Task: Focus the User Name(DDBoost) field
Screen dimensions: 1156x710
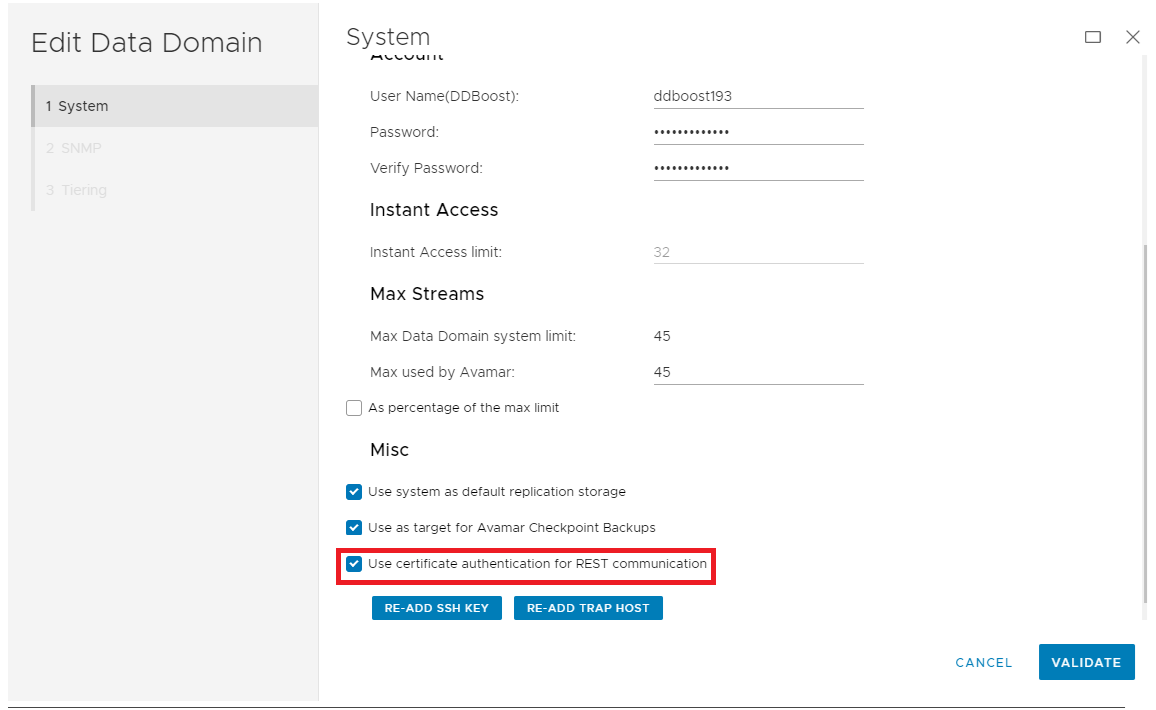Action: click(757, 97)
